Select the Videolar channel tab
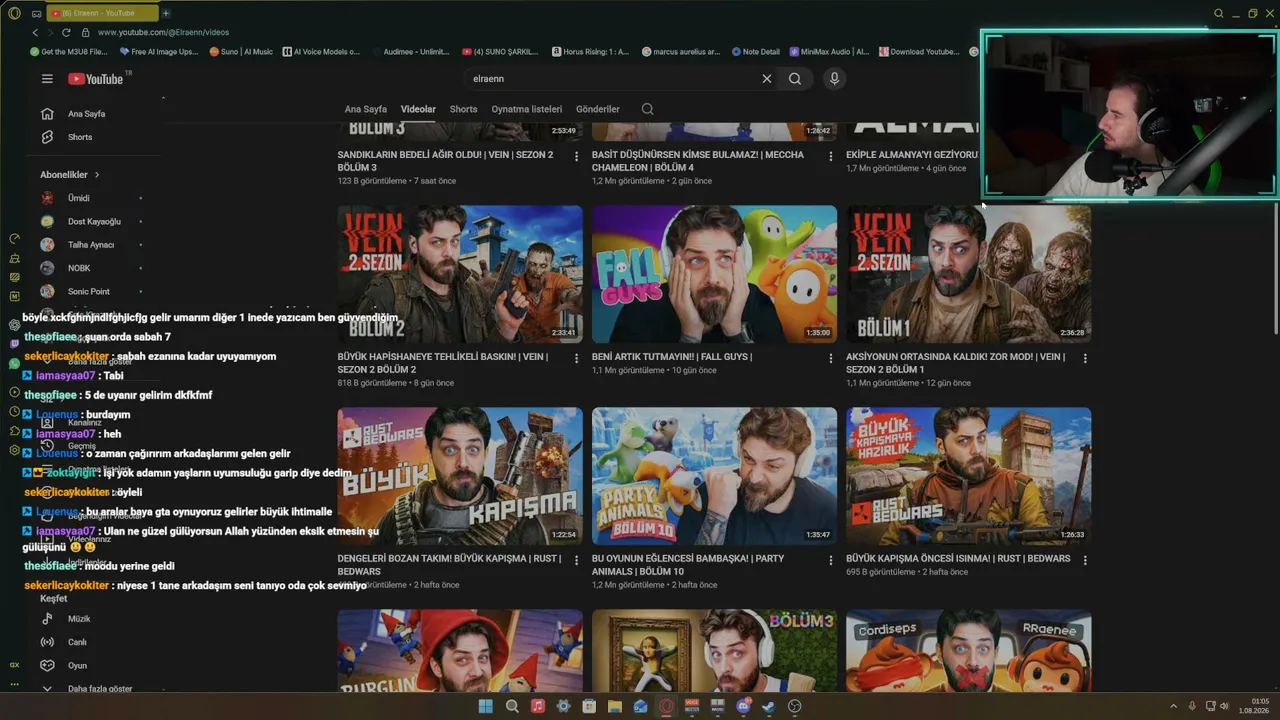Screen dimensions: 1280x720 click(x=418, y=109)
